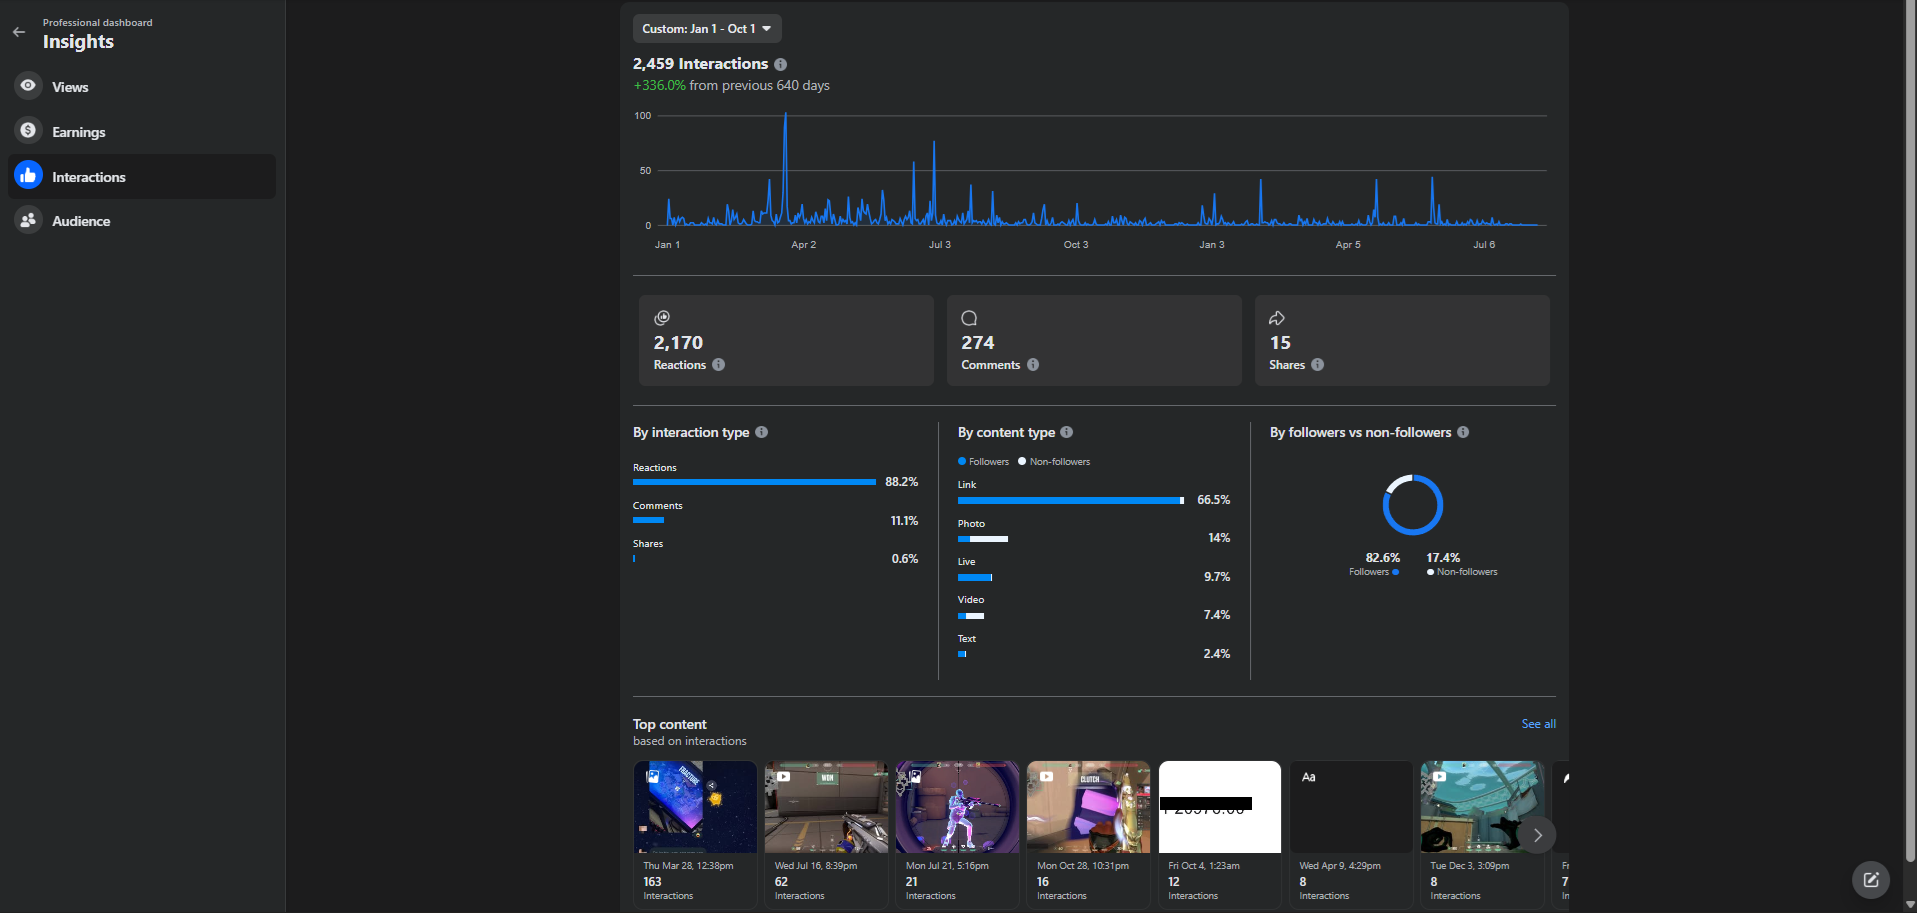Click the See all link
The height and width of the screenshot is (913, 1917).
click(1538, 724)
